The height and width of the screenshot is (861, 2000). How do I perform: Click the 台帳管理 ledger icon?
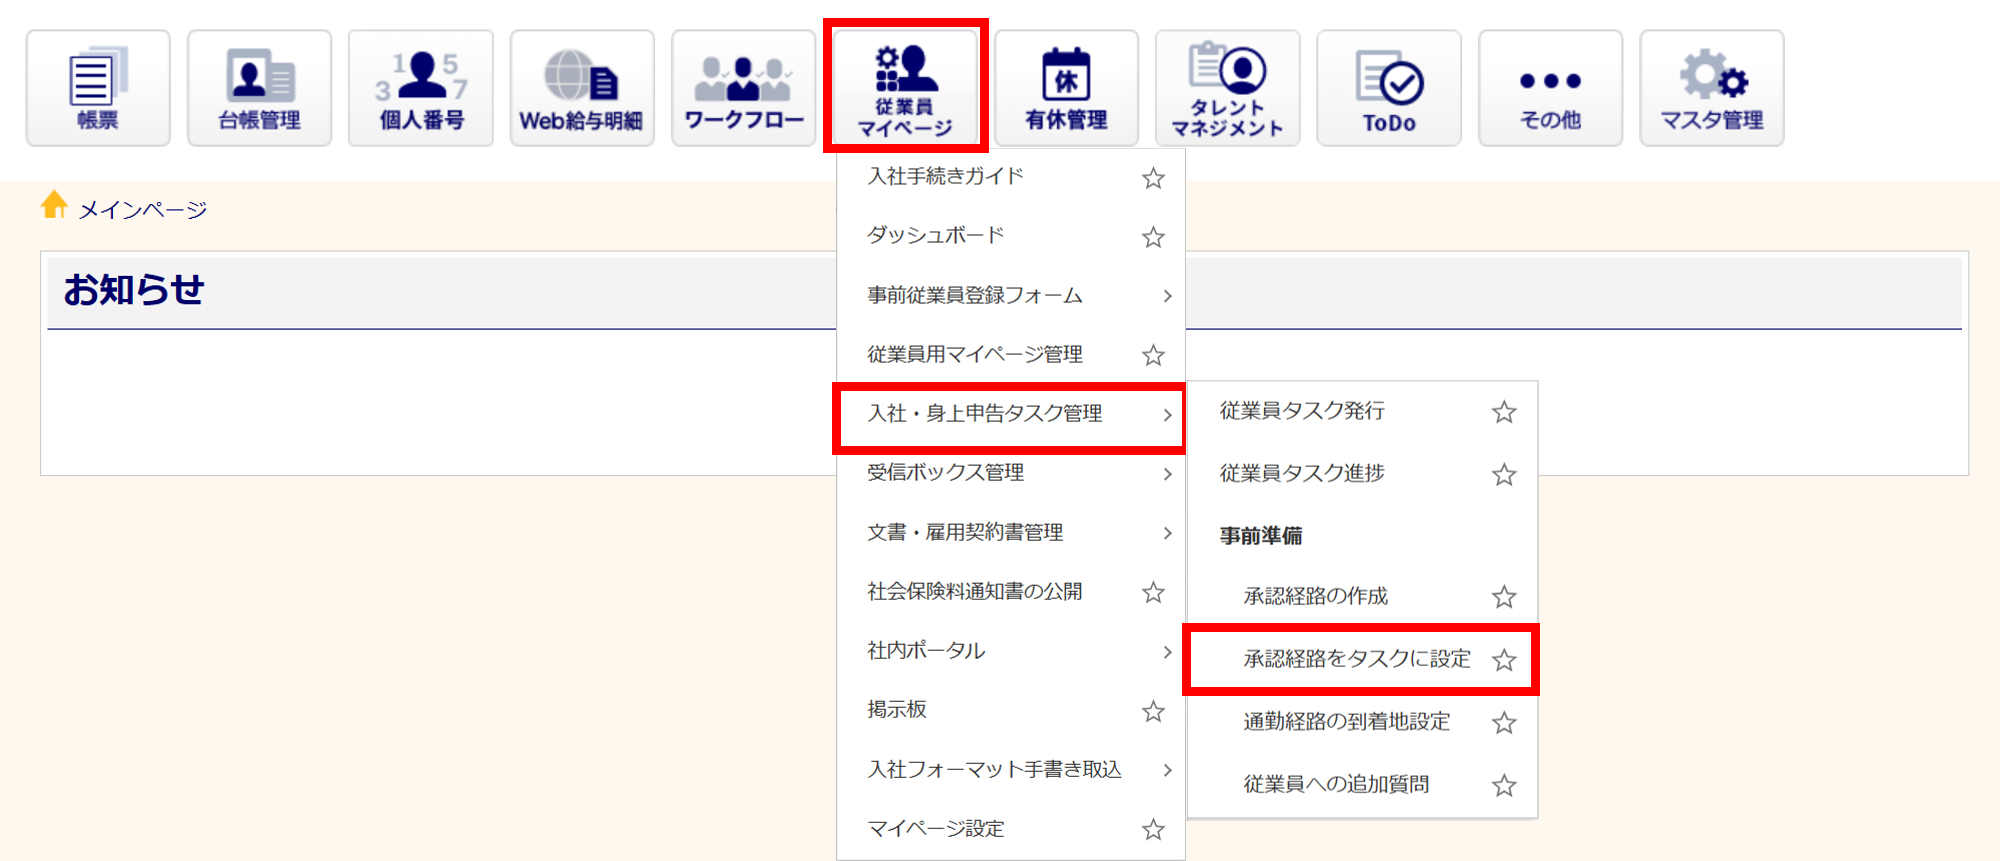pyautogui.click(x=259, y=88)
